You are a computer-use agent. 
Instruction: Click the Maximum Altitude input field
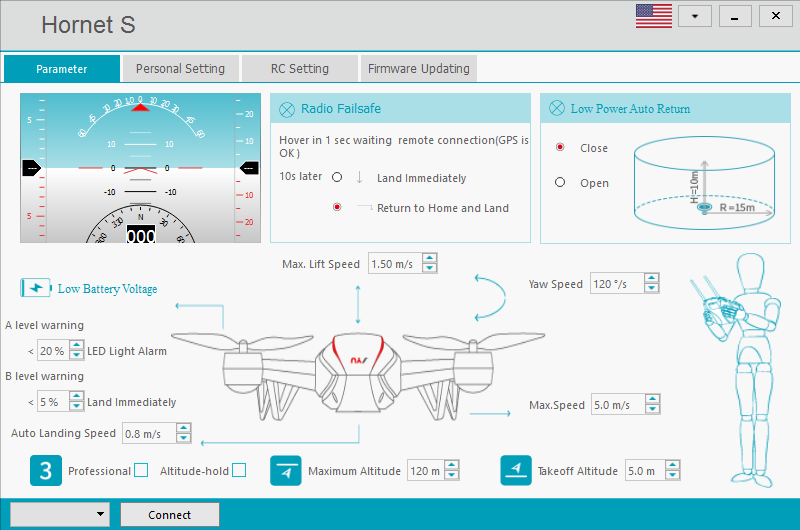(424, 471)
